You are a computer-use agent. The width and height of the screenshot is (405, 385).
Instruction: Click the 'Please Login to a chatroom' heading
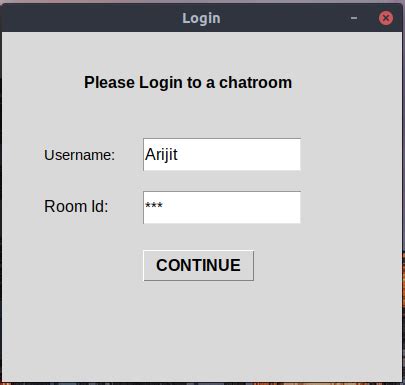(x=188, y=82)
